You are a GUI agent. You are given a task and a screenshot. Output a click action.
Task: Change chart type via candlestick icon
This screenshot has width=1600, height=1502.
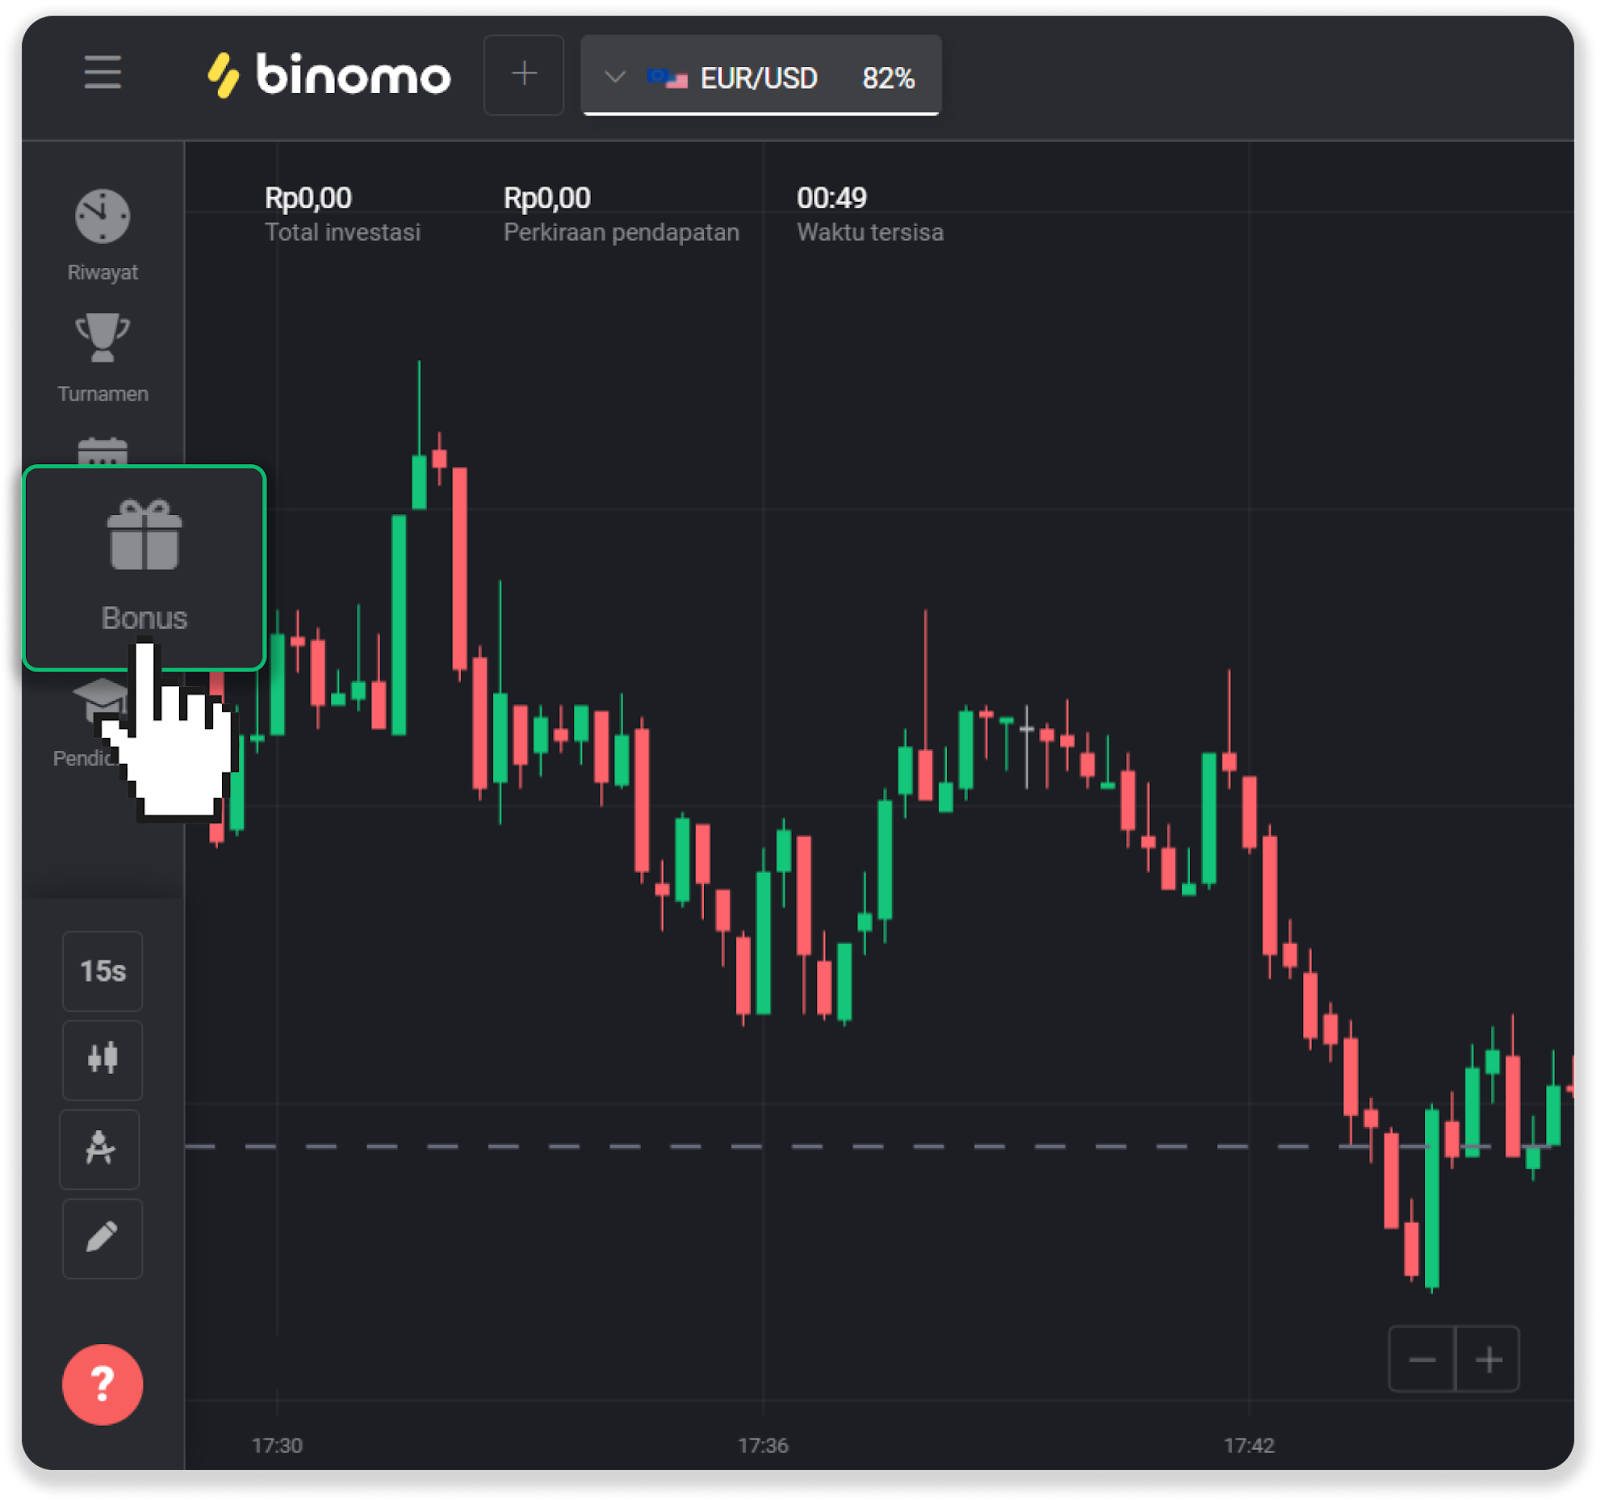click(102, 1059)
